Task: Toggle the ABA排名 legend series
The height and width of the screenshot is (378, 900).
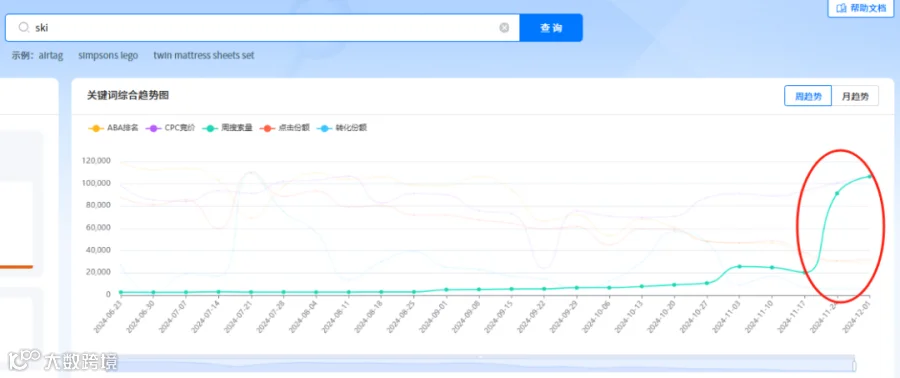Action: click(113, 128)
